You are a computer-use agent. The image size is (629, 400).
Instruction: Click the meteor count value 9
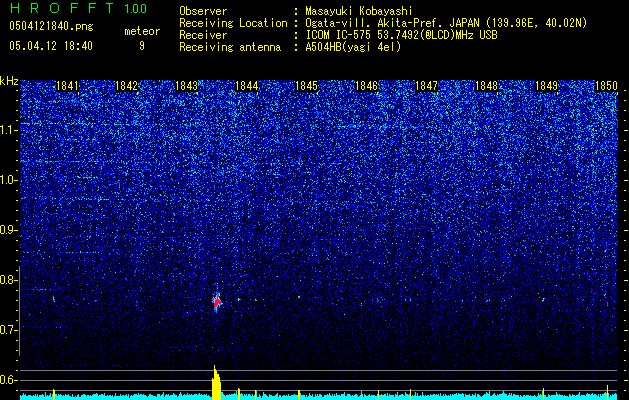click(x=142, y=46)
